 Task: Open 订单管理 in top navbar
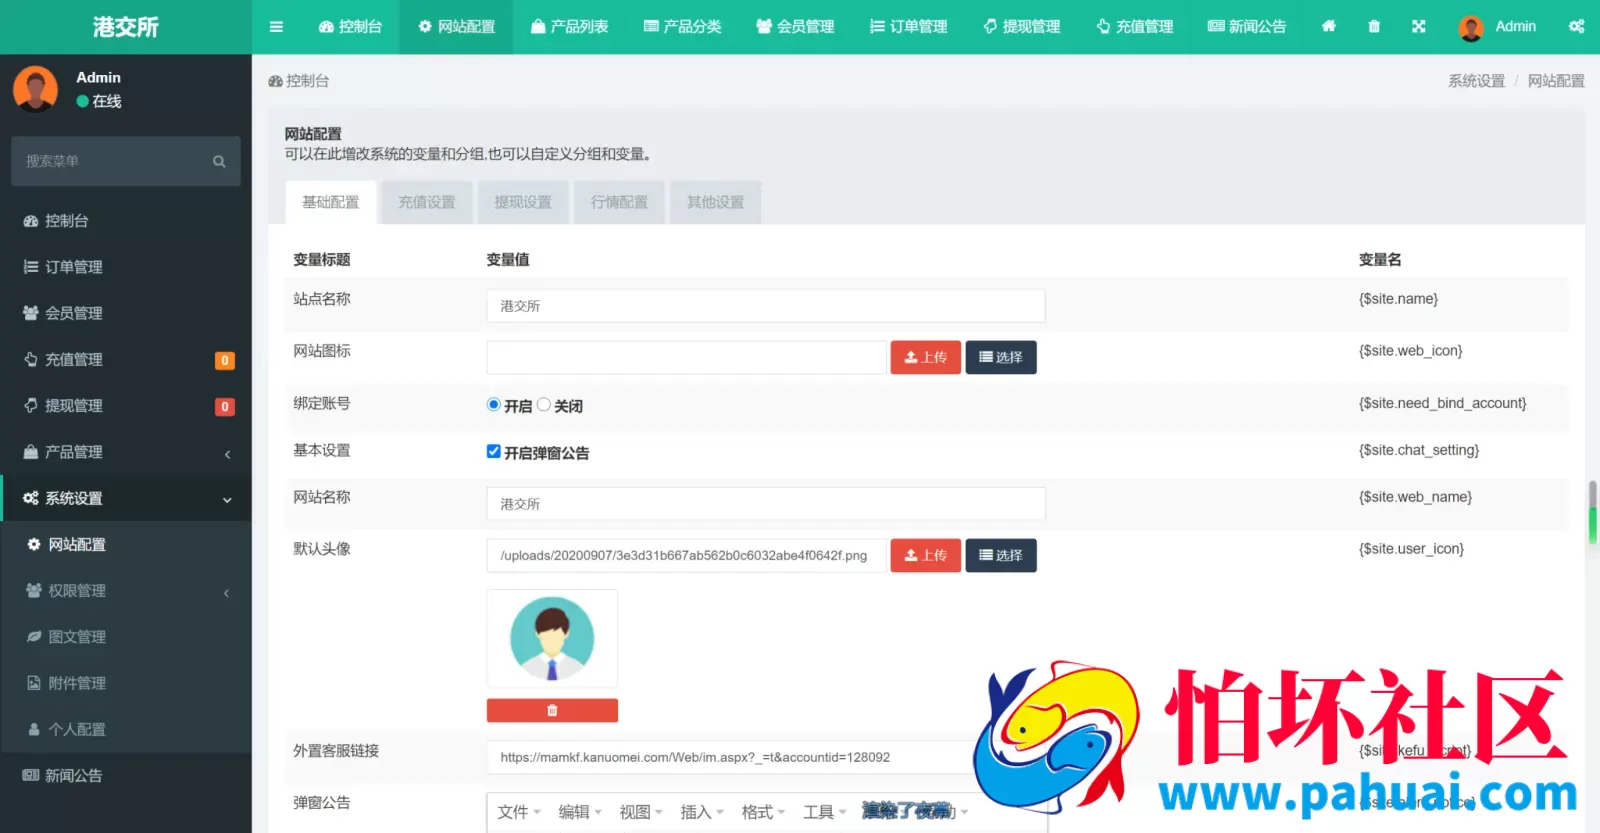tap(909, 27)
